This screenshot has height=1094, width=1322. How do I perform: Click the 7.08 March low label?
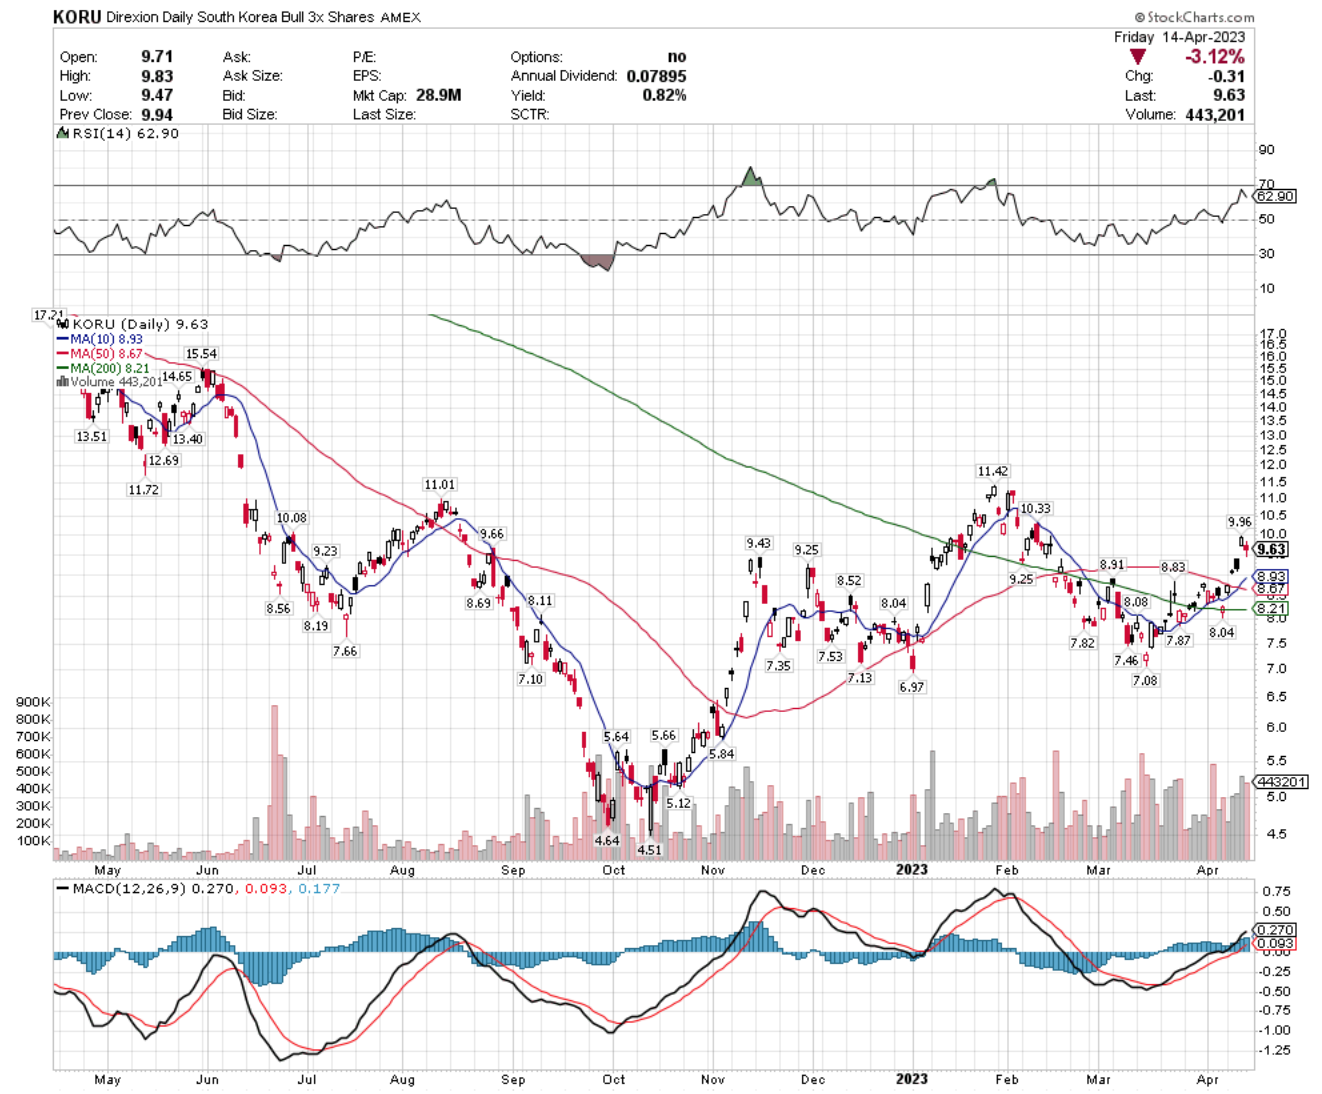(1145, 681)
